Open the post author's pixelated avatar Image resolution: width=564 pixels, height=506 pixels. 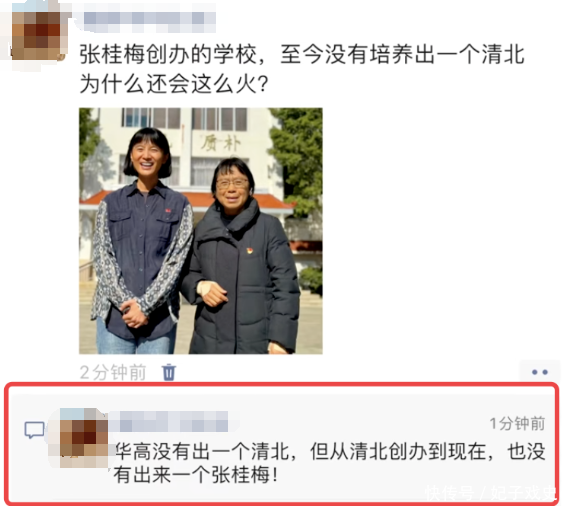[38, 34]
